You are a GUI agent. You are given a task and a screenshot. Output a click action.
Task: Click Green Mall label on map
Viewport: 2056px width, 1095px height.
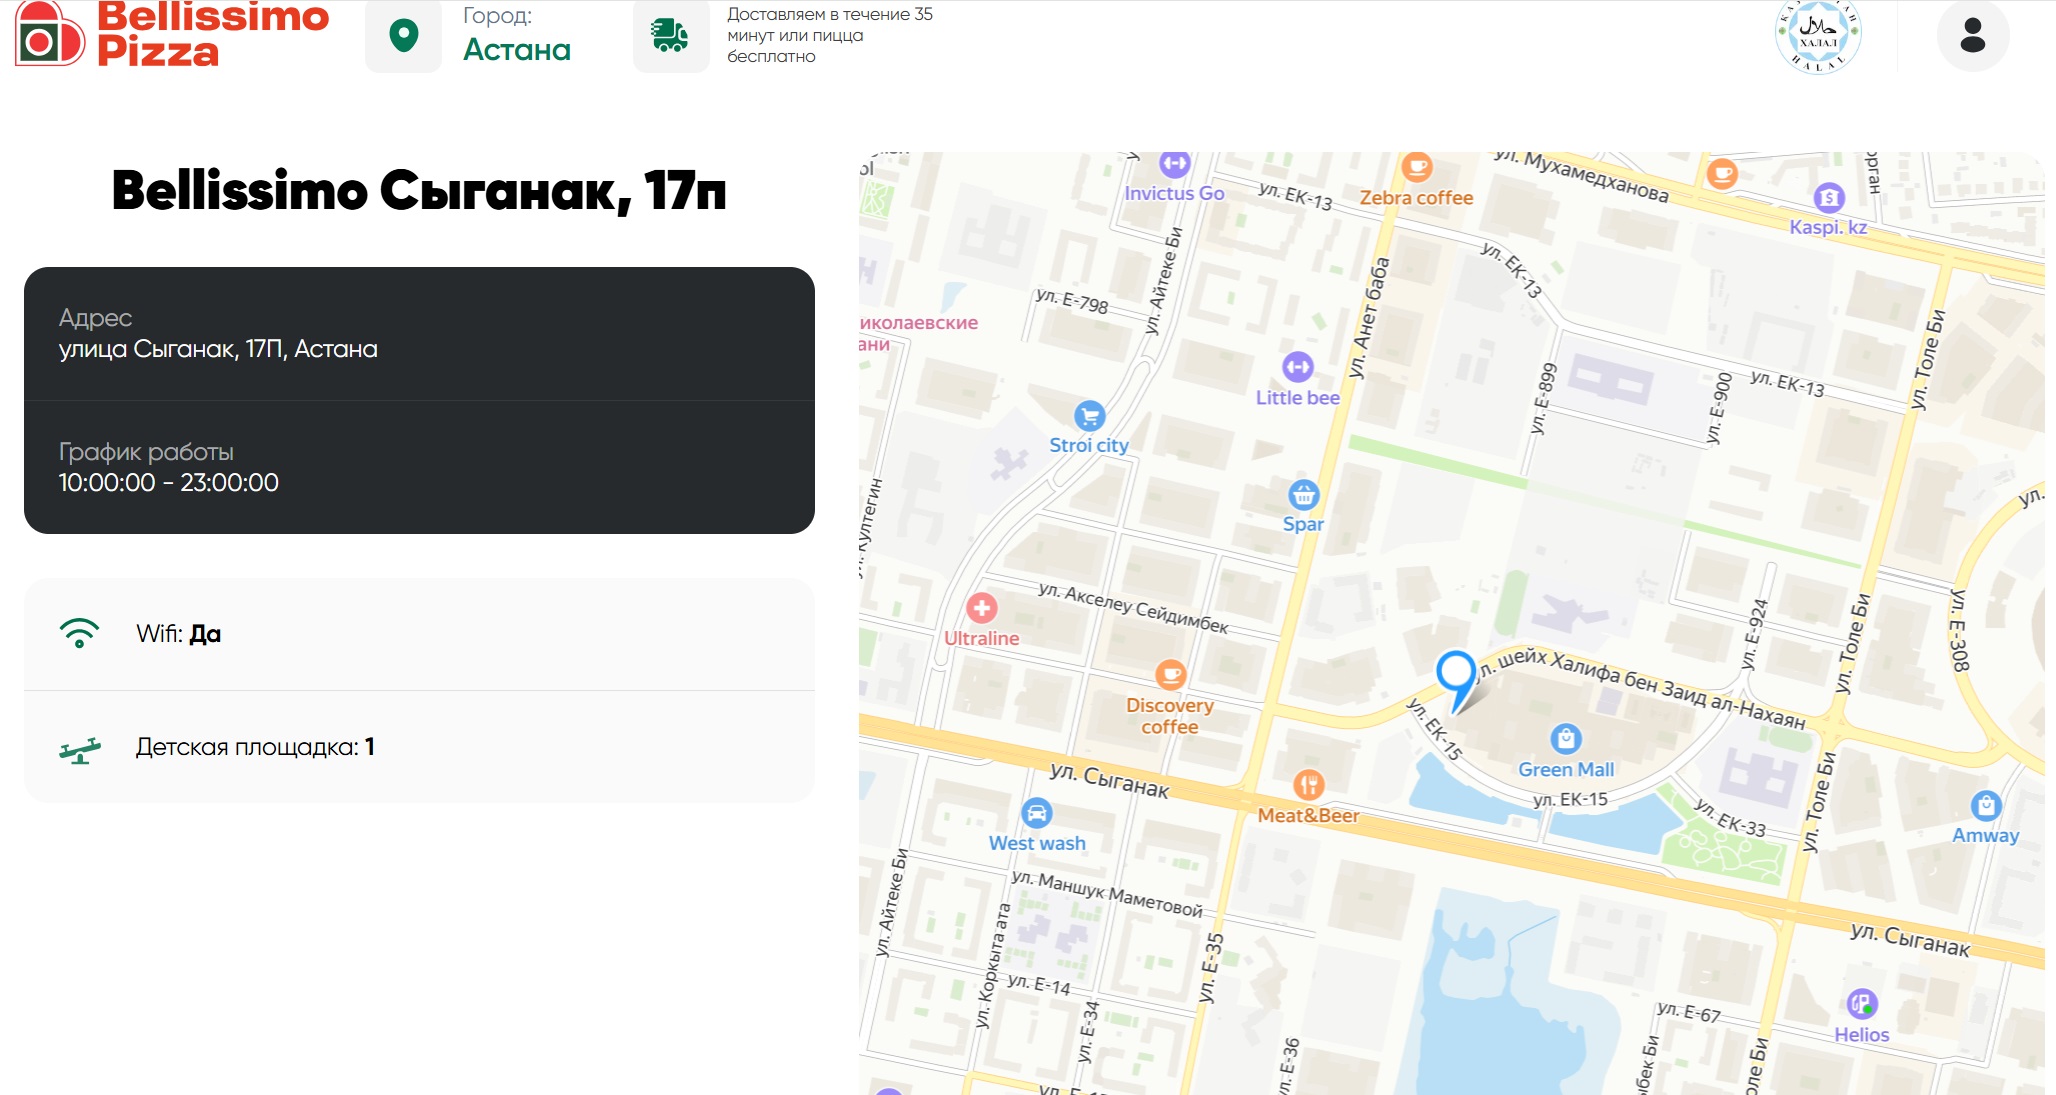[x=1566, y=769]
